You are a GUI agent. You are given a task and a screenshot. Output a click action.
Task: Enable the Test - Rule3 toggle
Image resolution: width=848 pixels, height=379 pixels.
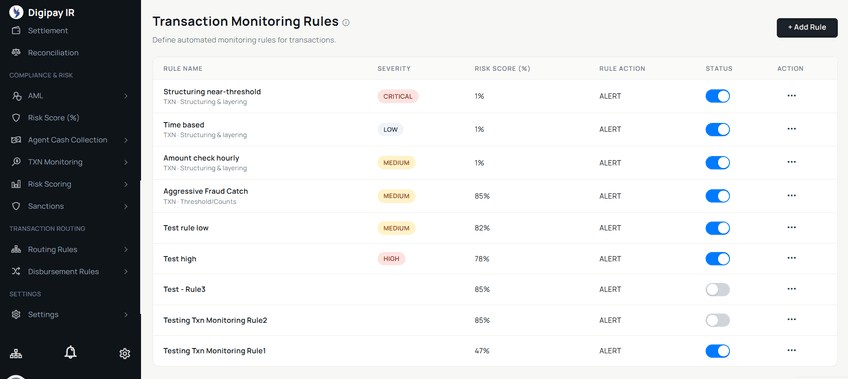pyautogui.click(x=718, y=290)
